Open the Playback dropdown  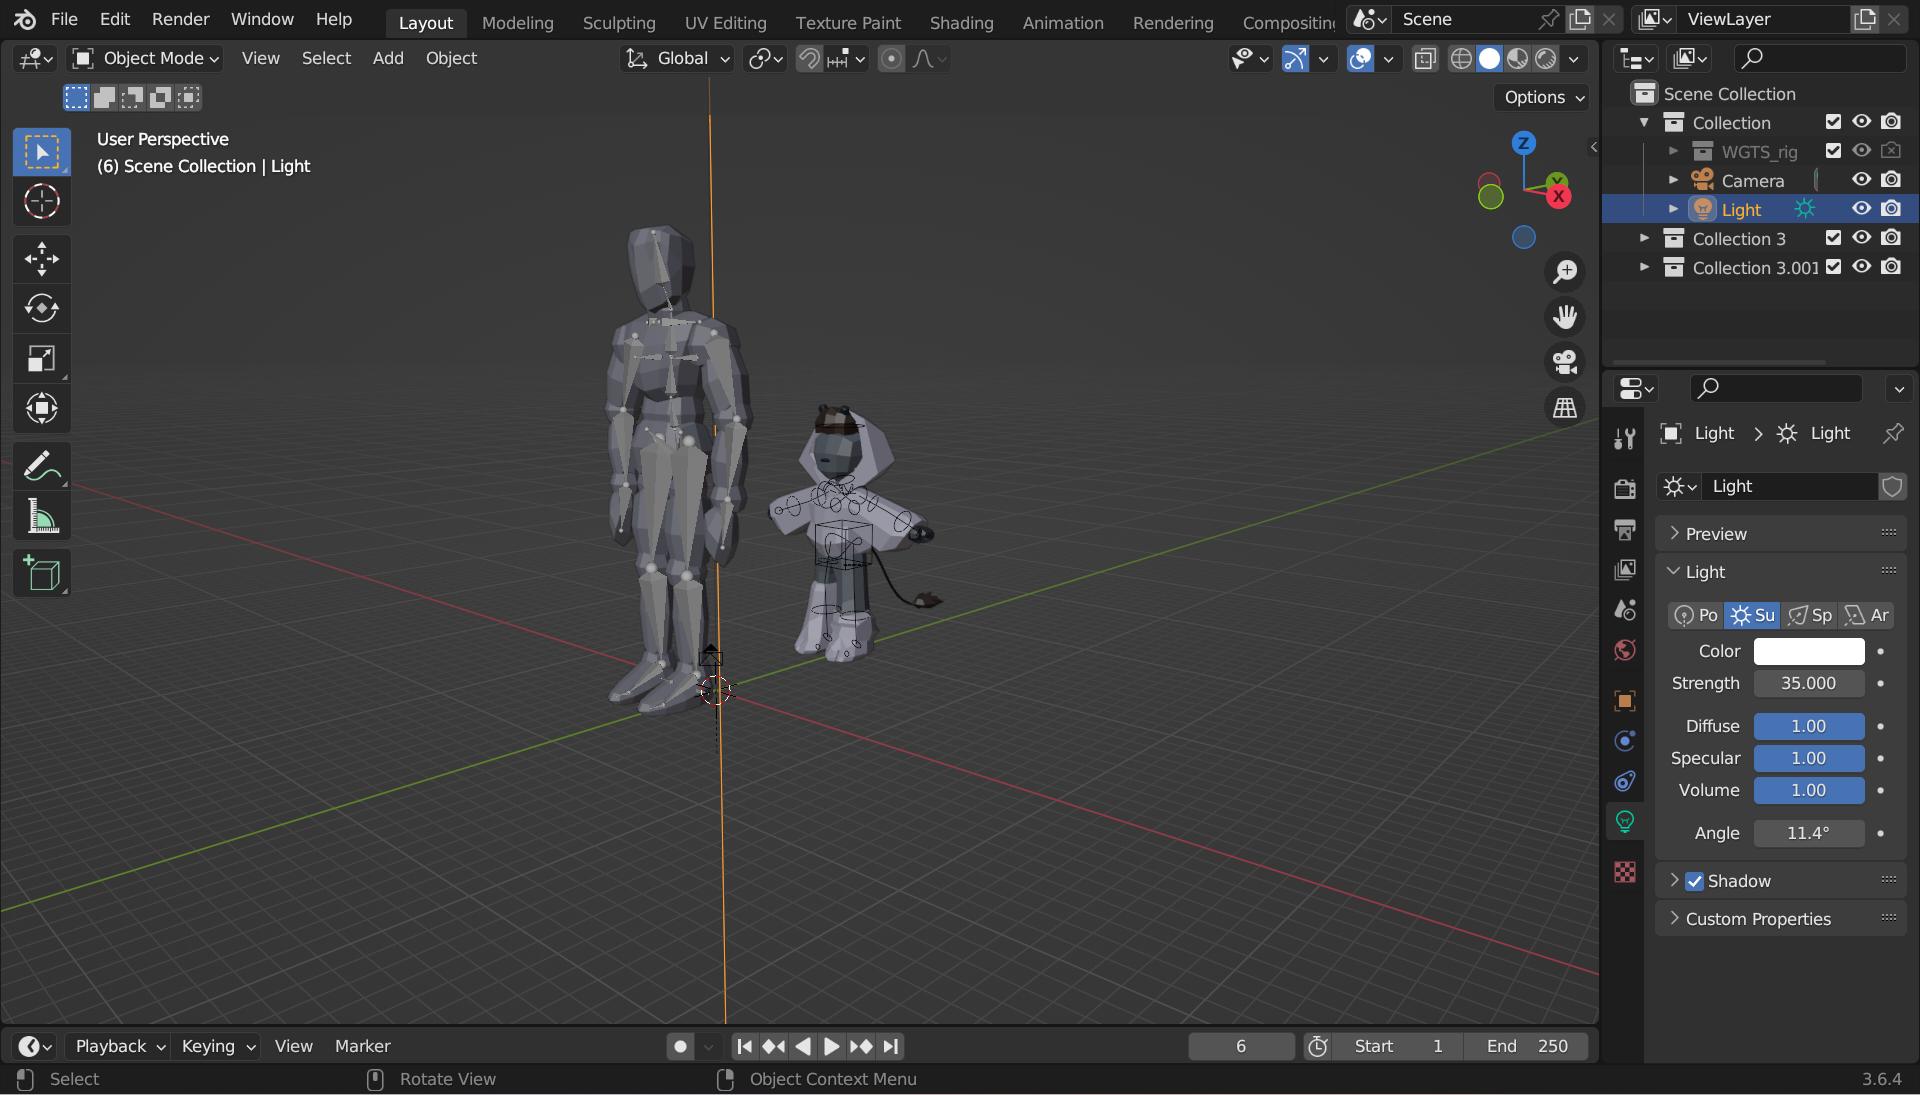pos(119,1046)
